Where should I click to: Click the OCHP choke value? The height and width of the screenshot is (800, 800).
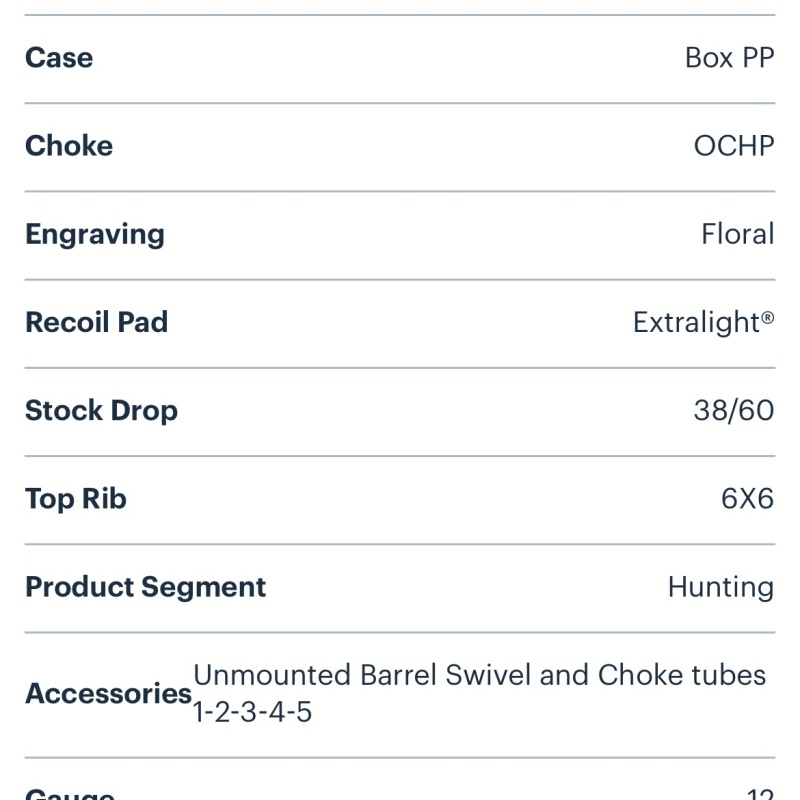[x=734, y=146]
